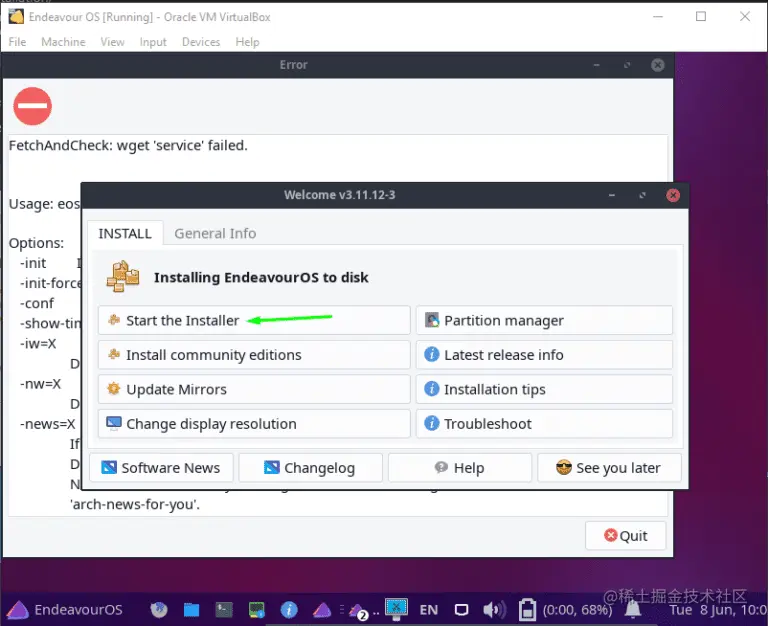Click "-conf" option text
768x626 pixels.
click(x=37, y=303)
